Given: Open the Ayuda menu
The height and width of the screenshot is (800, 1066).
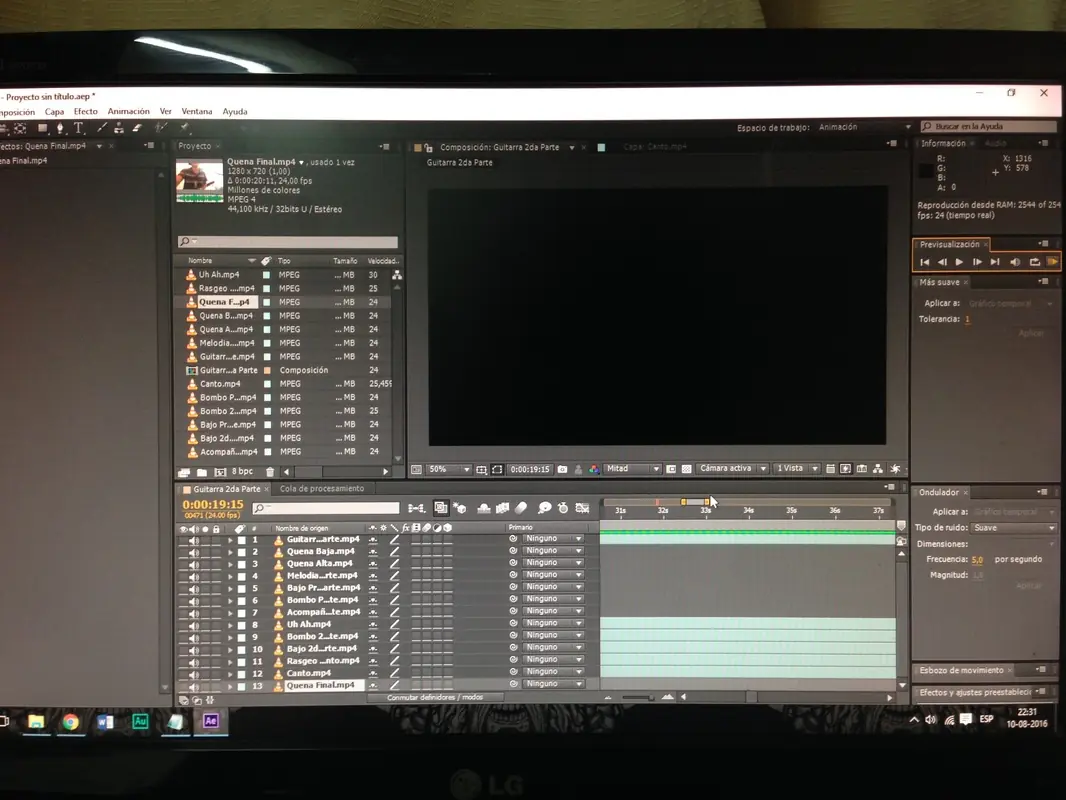Looking at the screenshot, I should pyautogui.click(x=235, y=111).
